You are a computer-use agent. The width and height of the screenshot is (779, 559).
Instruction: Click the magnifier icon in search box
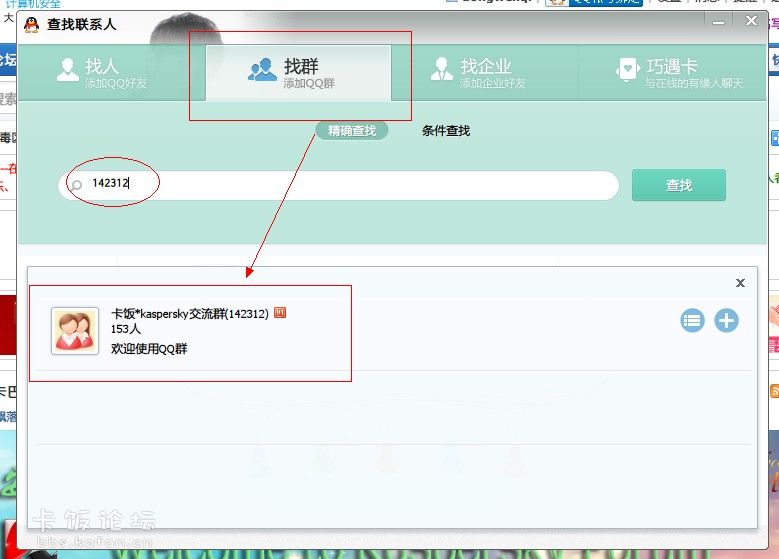[76, 186]
